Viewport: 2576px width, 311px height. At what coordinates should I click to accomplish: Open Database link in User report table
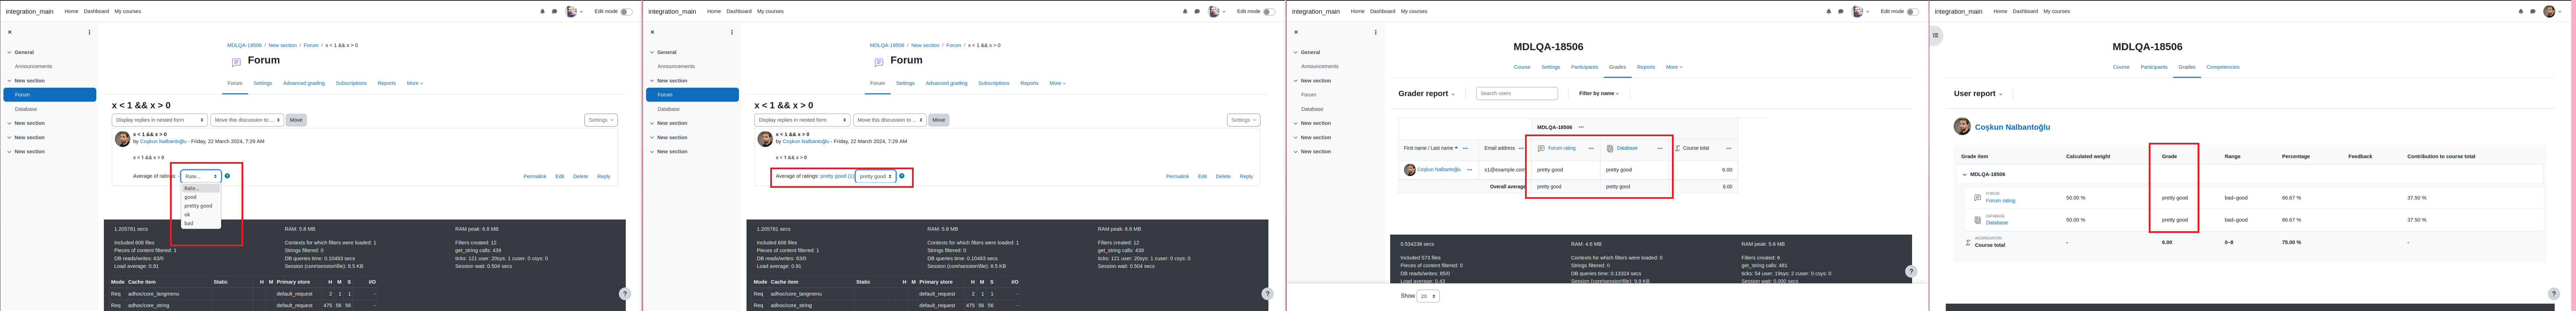pos(1997,223)
